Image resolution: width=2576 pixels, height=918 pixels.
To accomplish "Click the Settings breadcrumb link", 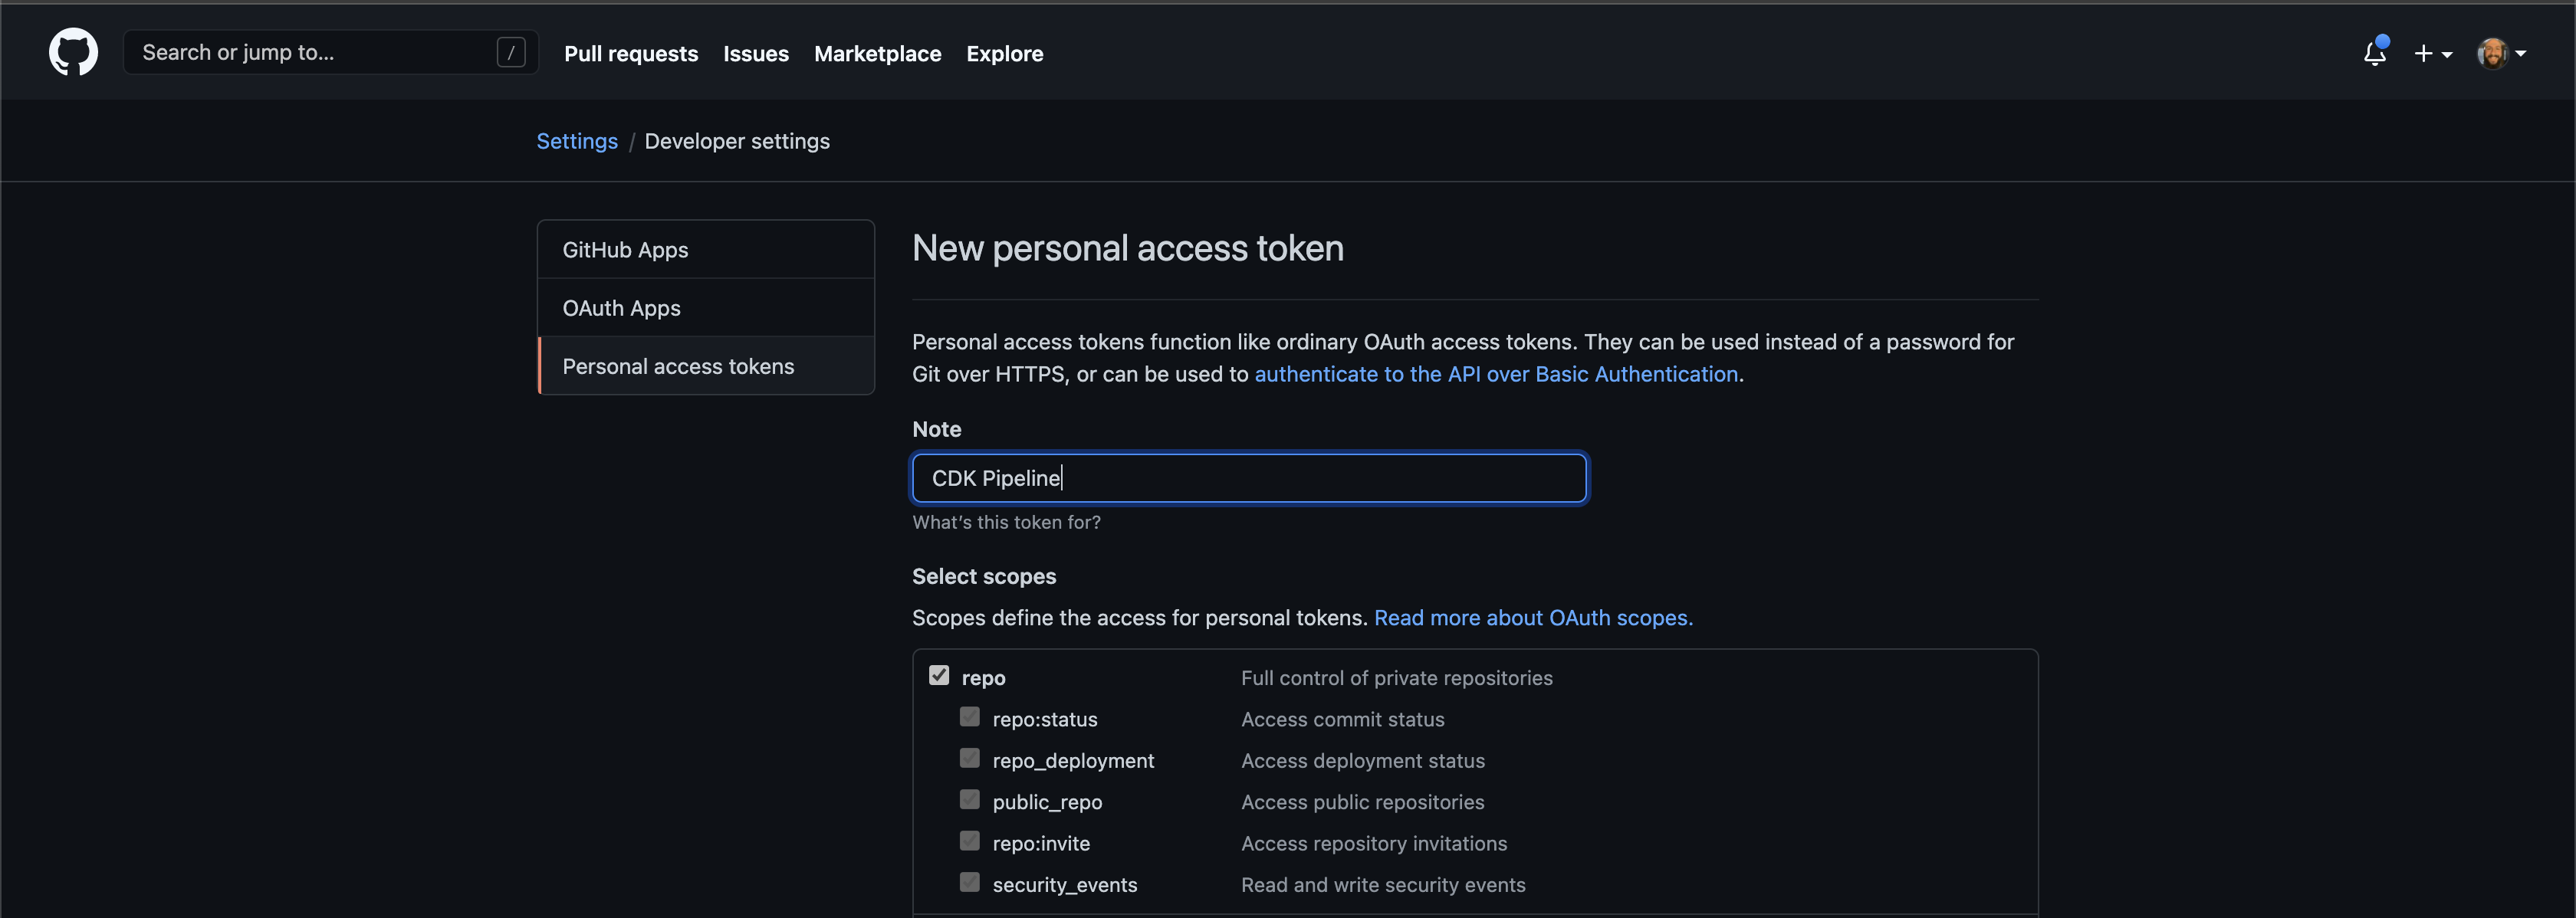I will pos(577,139).
